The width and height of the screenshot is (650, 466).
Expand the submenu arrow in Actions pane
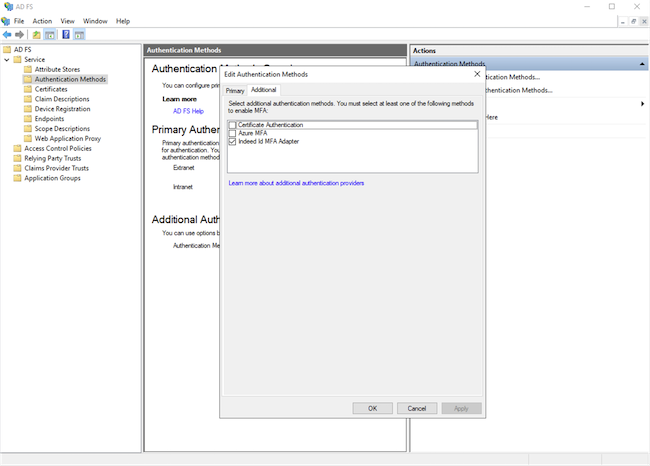(643, 104)
